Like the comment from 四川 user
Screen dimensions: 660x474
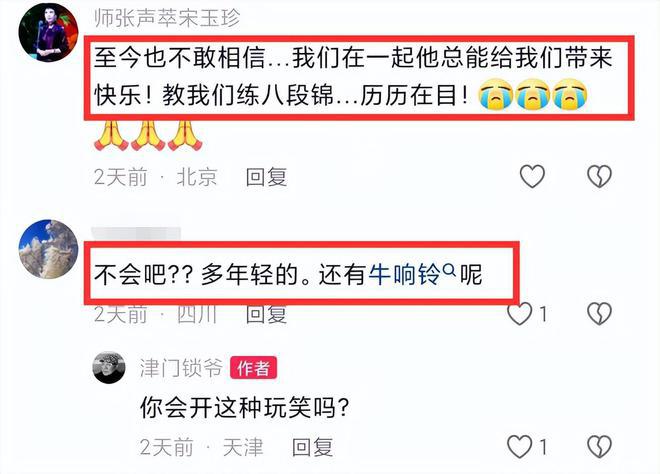click(x=520, y=314)
